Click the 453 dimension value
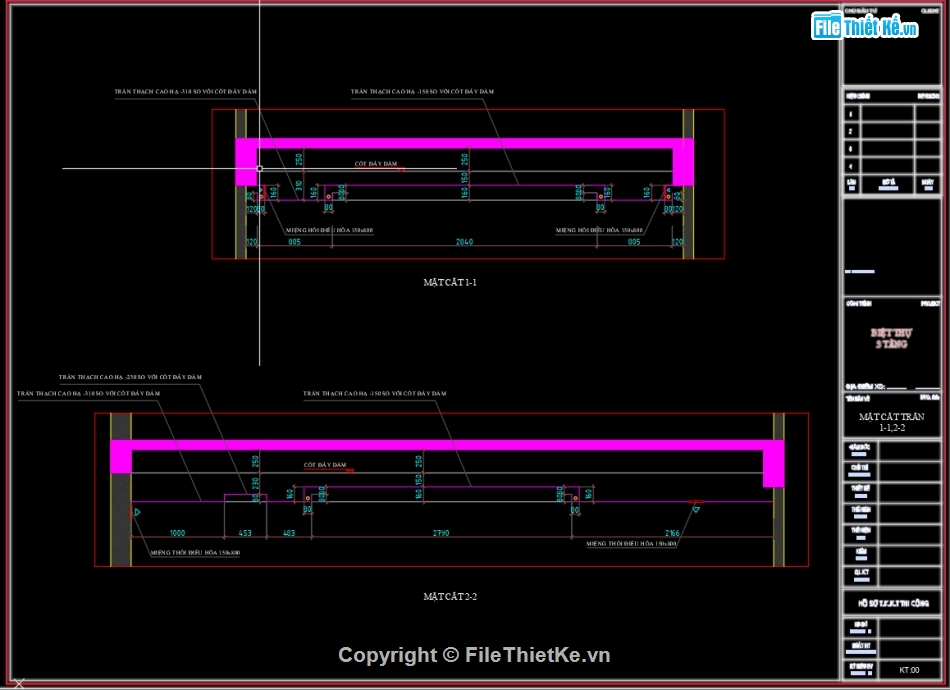The height and width of the screenshot is (690, 950). tap(245, 533)
